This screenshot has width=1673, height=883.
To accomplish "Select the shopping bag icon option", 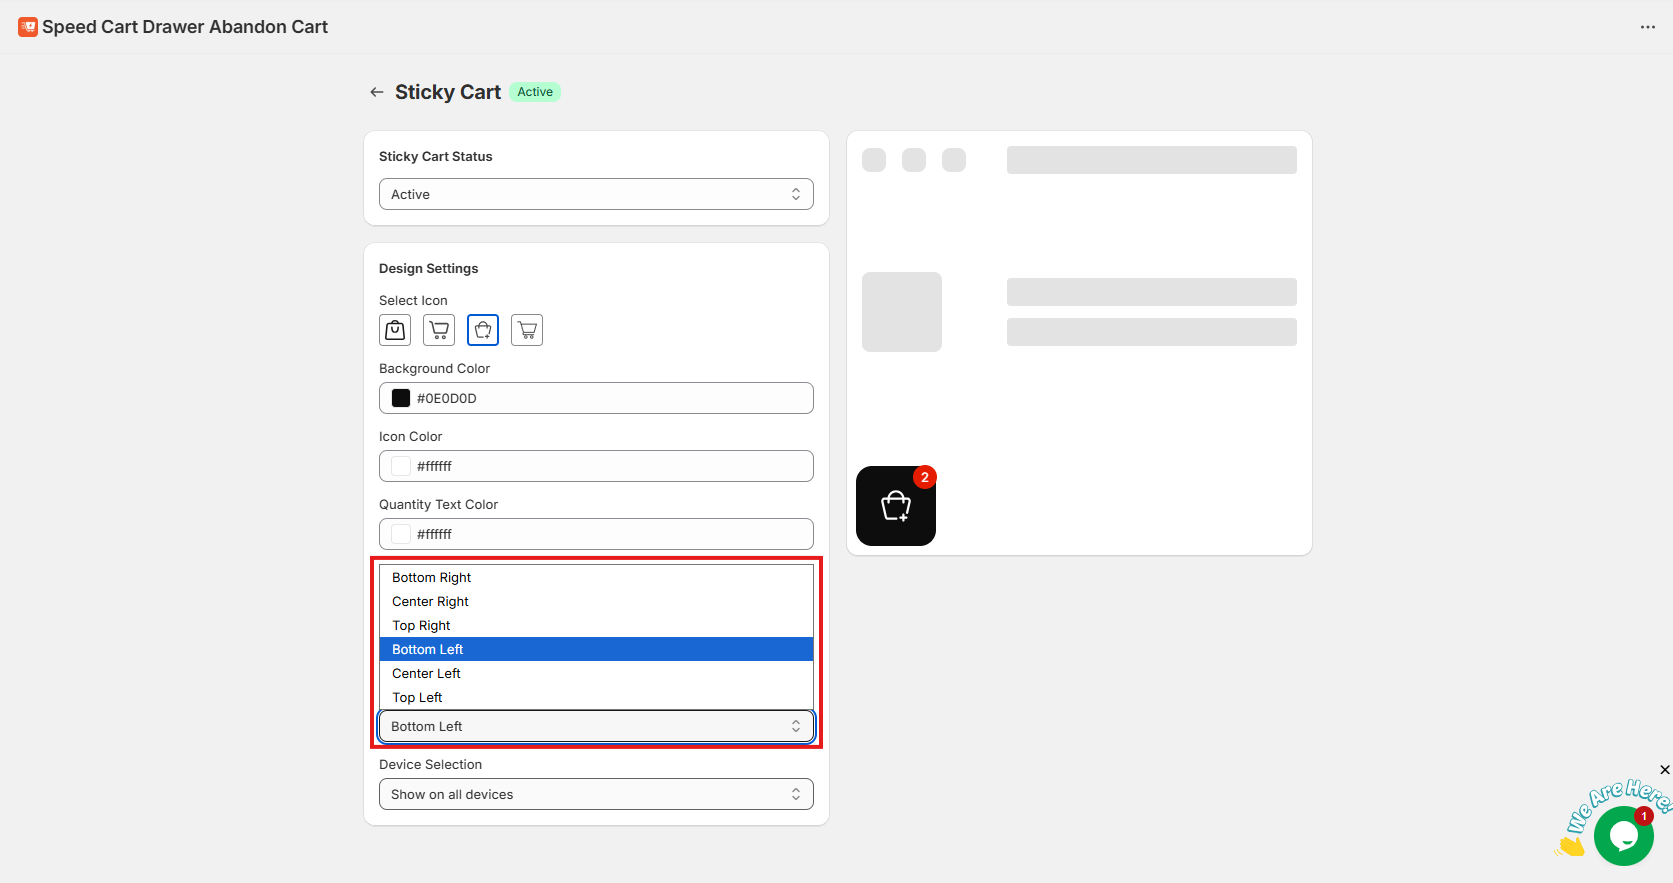I will coord(395,330).
